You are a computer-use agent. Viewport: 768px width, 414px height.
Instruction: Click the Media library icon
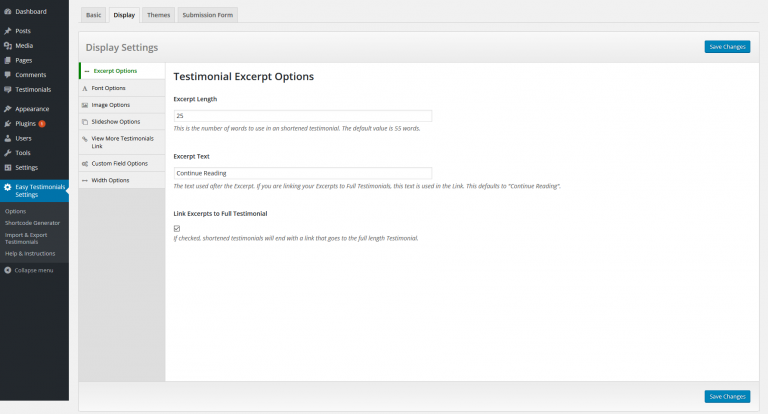(x=8, y=45)
